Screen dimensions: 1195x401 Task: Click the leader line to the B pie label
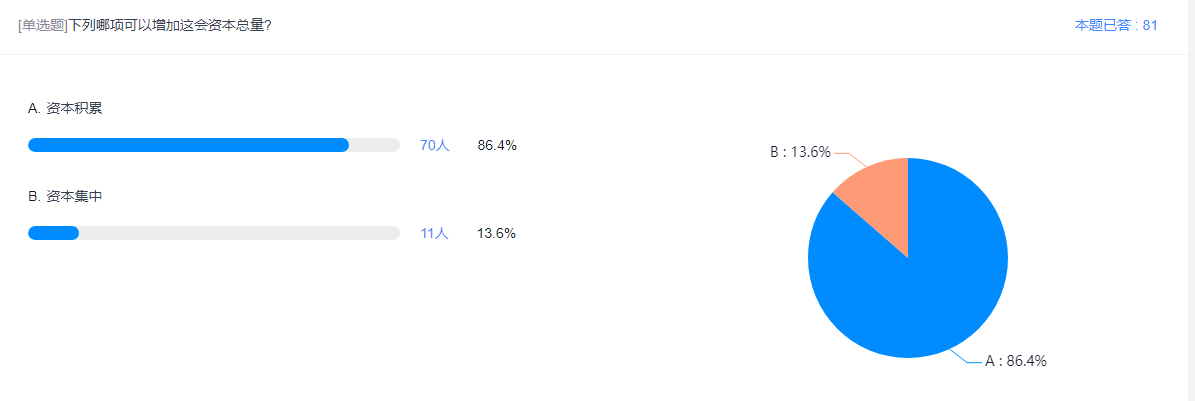pos(846,157)
